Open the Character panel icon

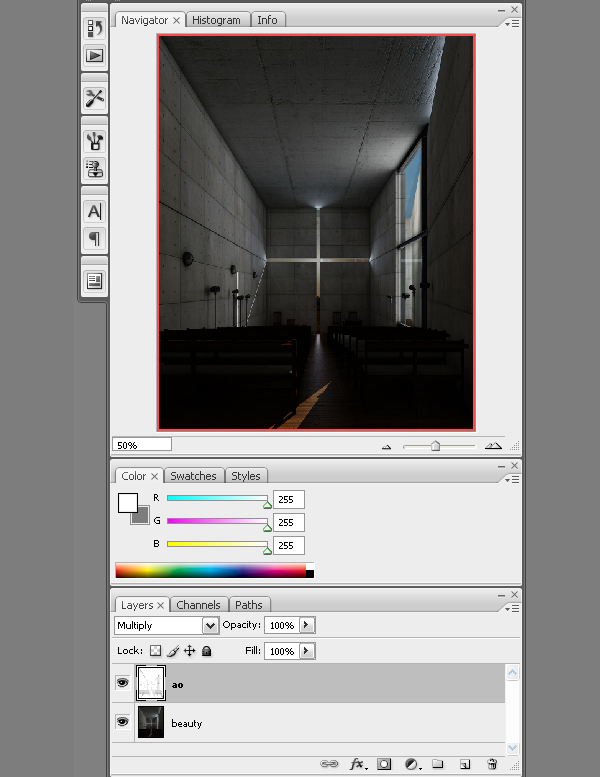[94, 211]
